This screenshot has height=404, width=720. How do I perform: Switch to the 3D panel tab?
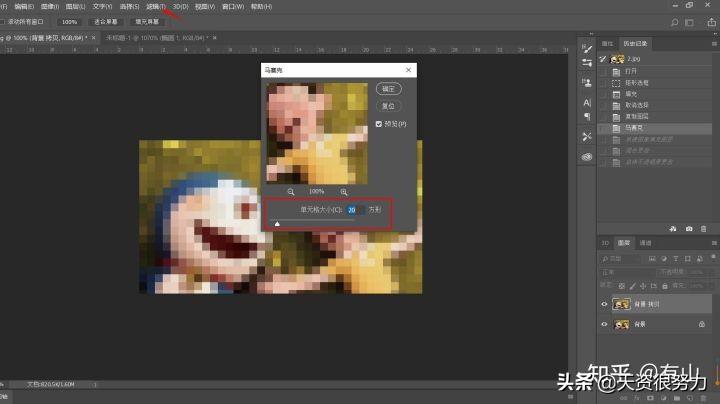[x=605, y=243]
